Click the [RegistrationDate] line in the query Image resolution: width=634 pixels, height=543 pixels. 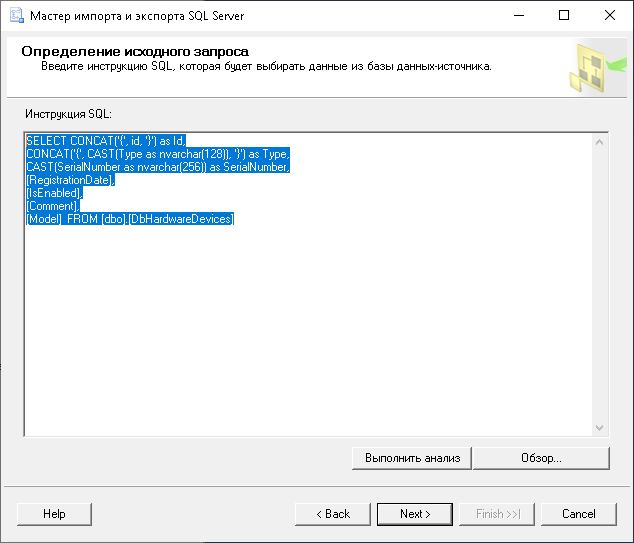pos(70,180)
